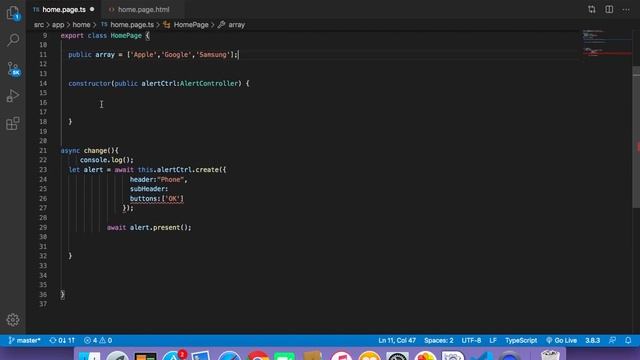Split the editor to the right

tap(609, 9)
